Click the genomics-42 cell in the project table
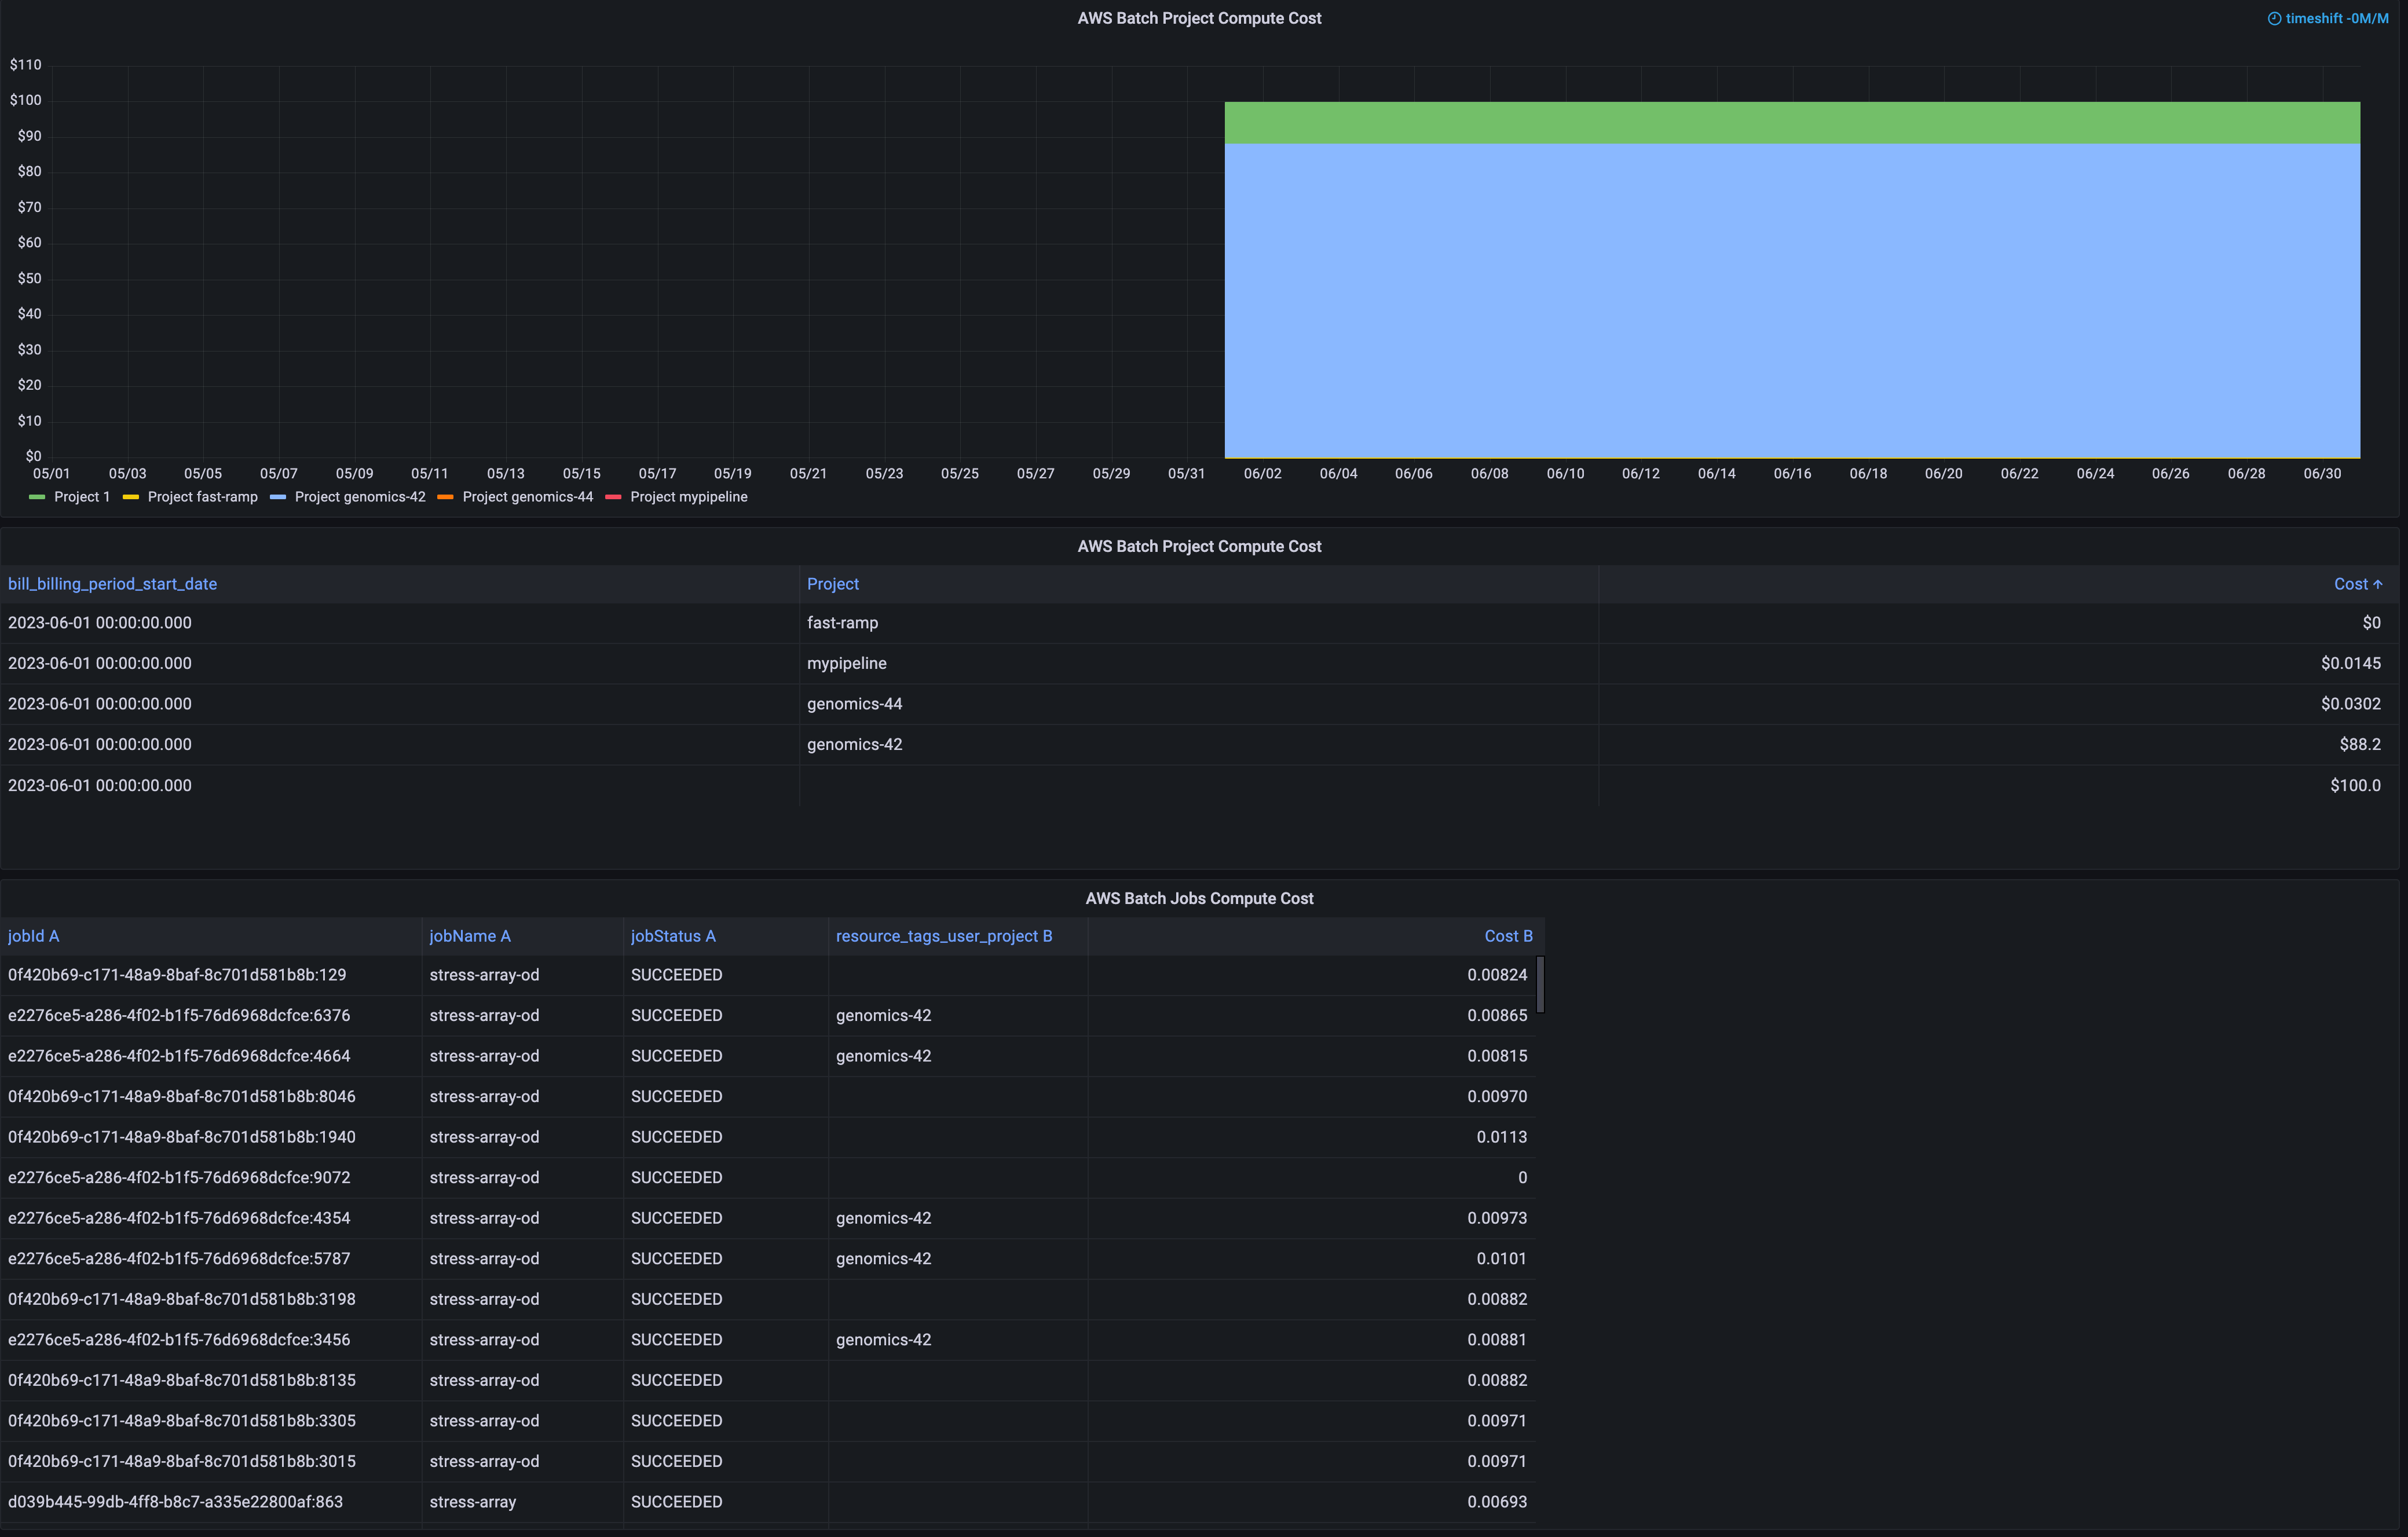 854,744
